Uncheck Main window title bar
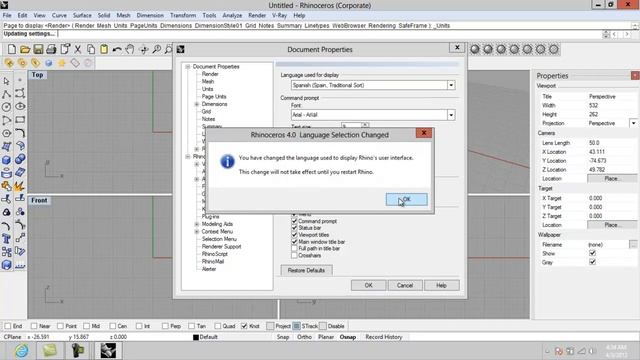640x360 pixels. 294,242
